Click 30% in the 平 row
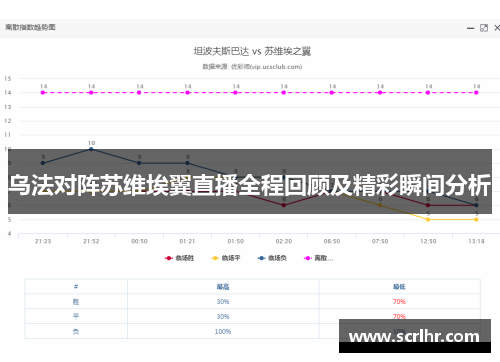This screenshot has height=362, width=500. click(223, 317)
